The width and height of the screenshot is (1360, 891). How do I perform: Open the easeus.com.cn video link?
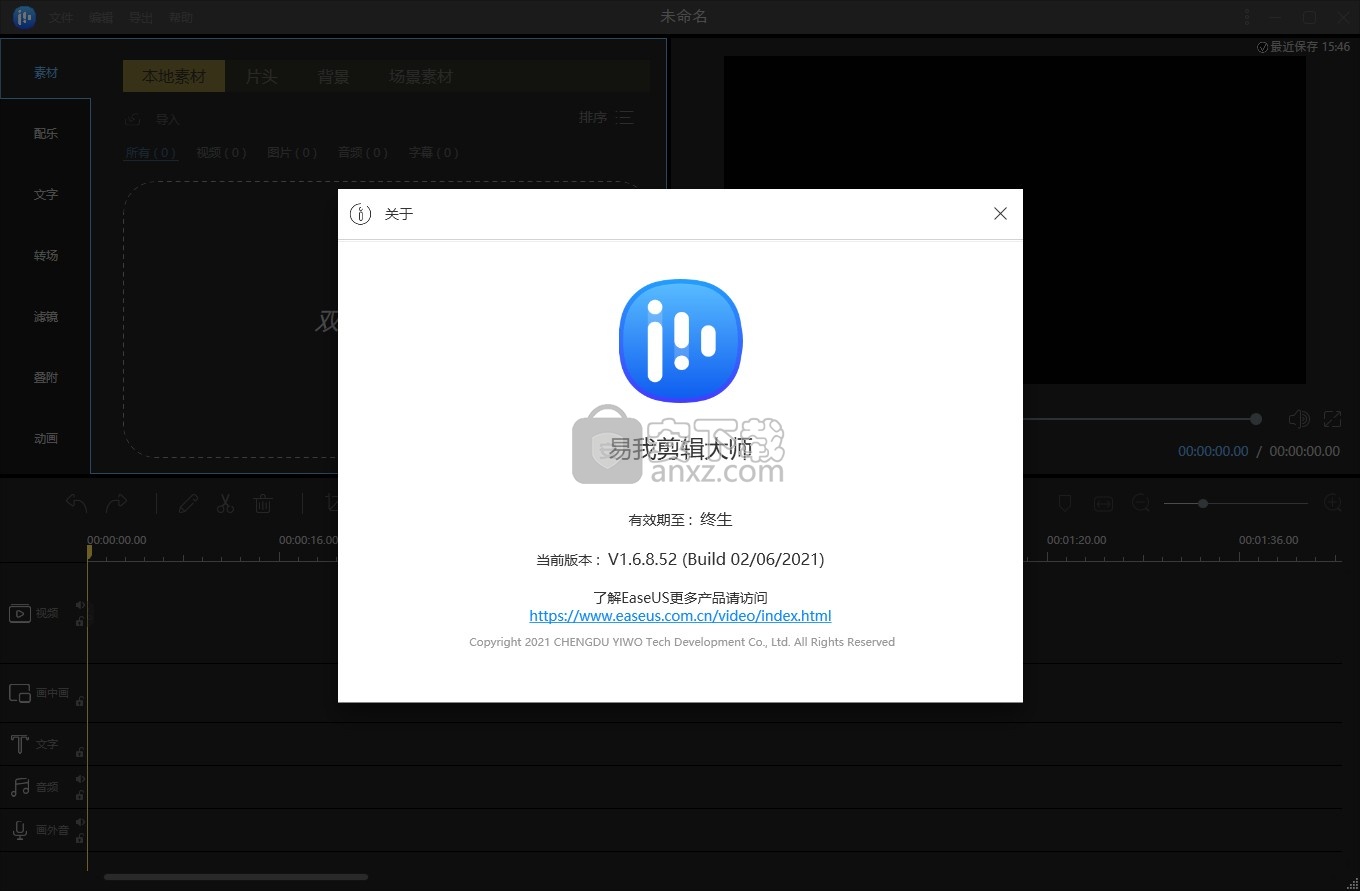680,616
